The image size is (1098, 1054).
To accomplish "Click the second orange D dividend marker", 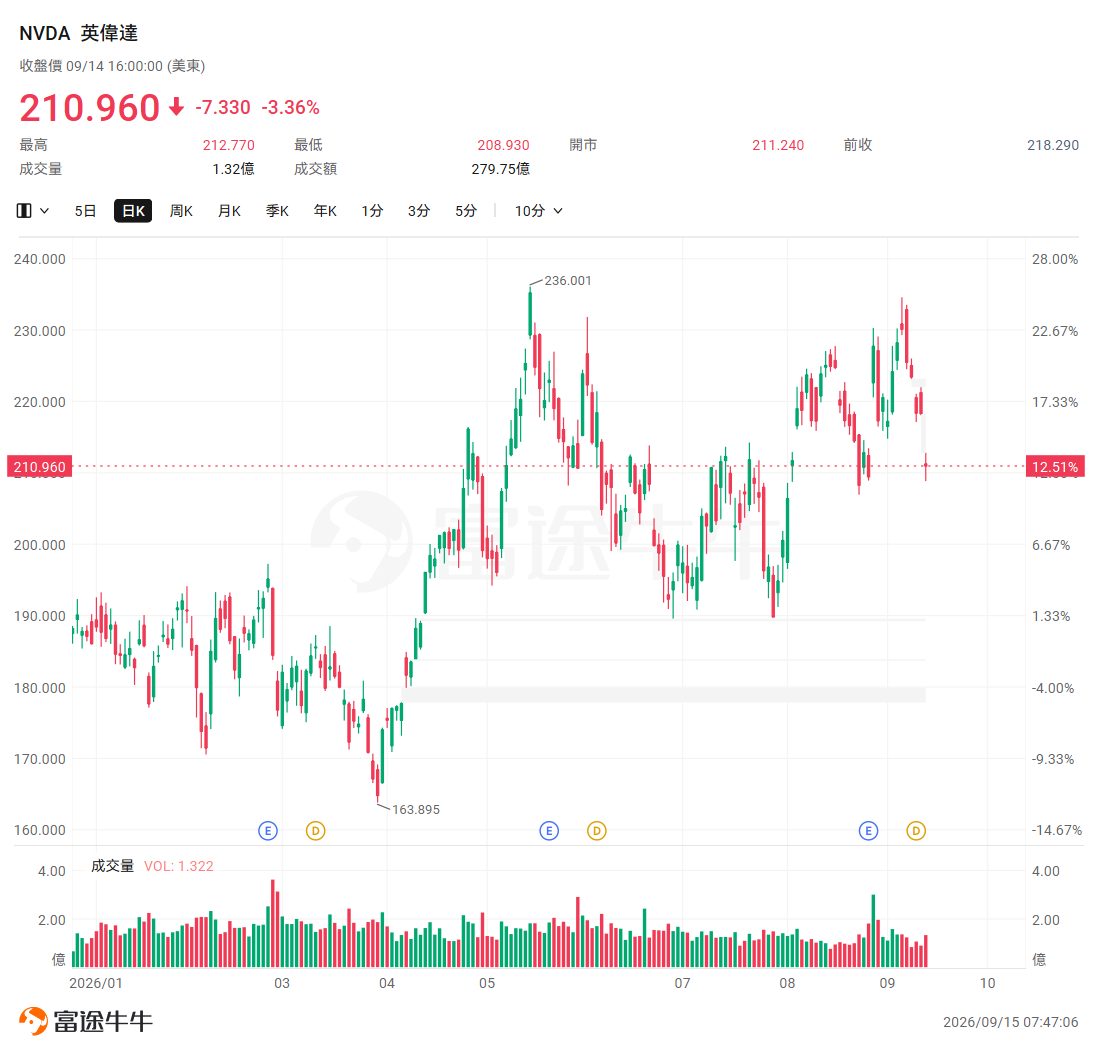I will click(597, 831).
